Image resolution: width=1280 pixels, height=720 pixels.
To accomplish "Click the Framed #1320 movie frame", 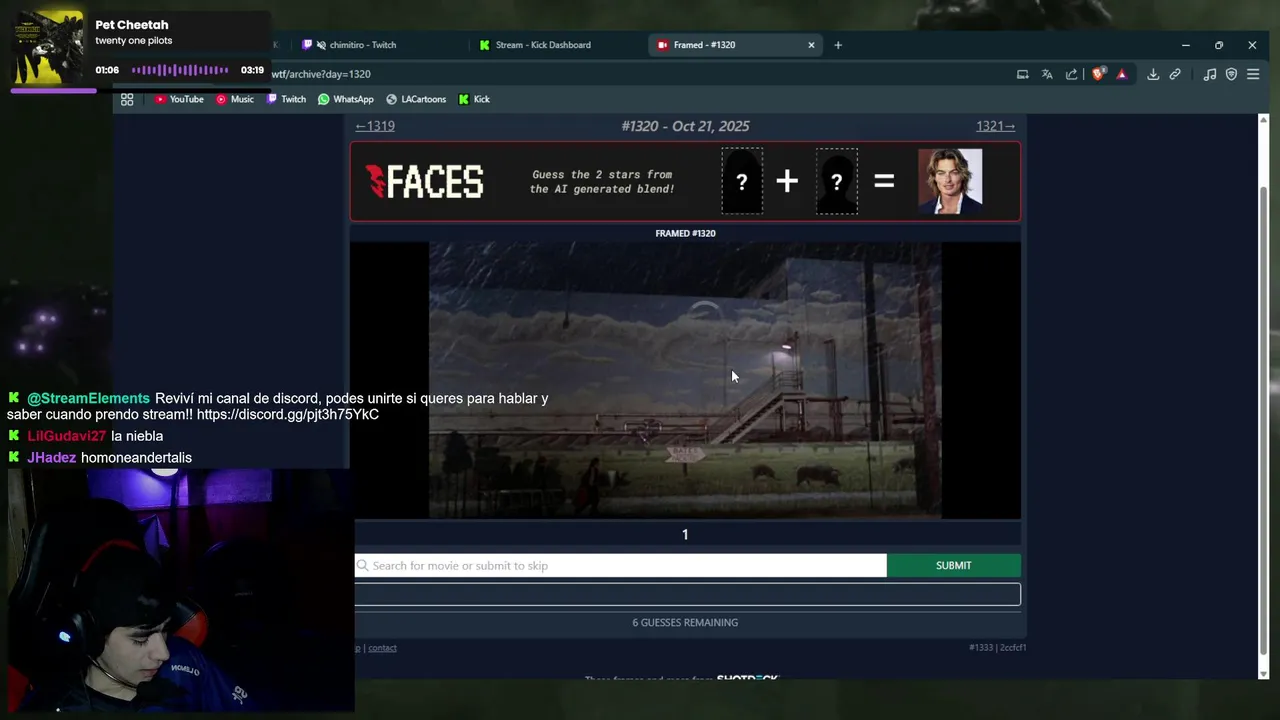I will [685, 380].
